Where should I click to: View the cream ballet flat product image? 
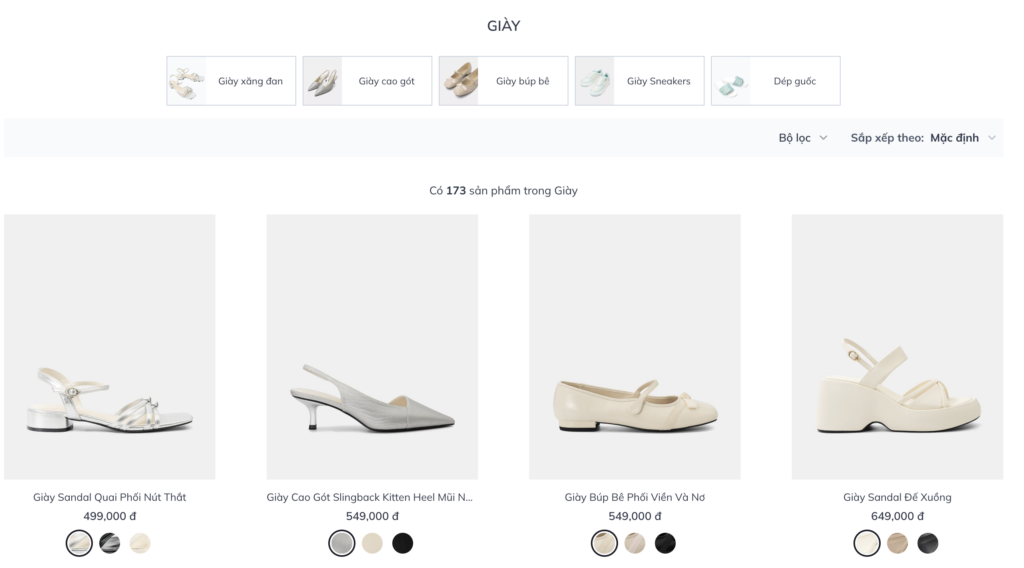pos(635,347)
